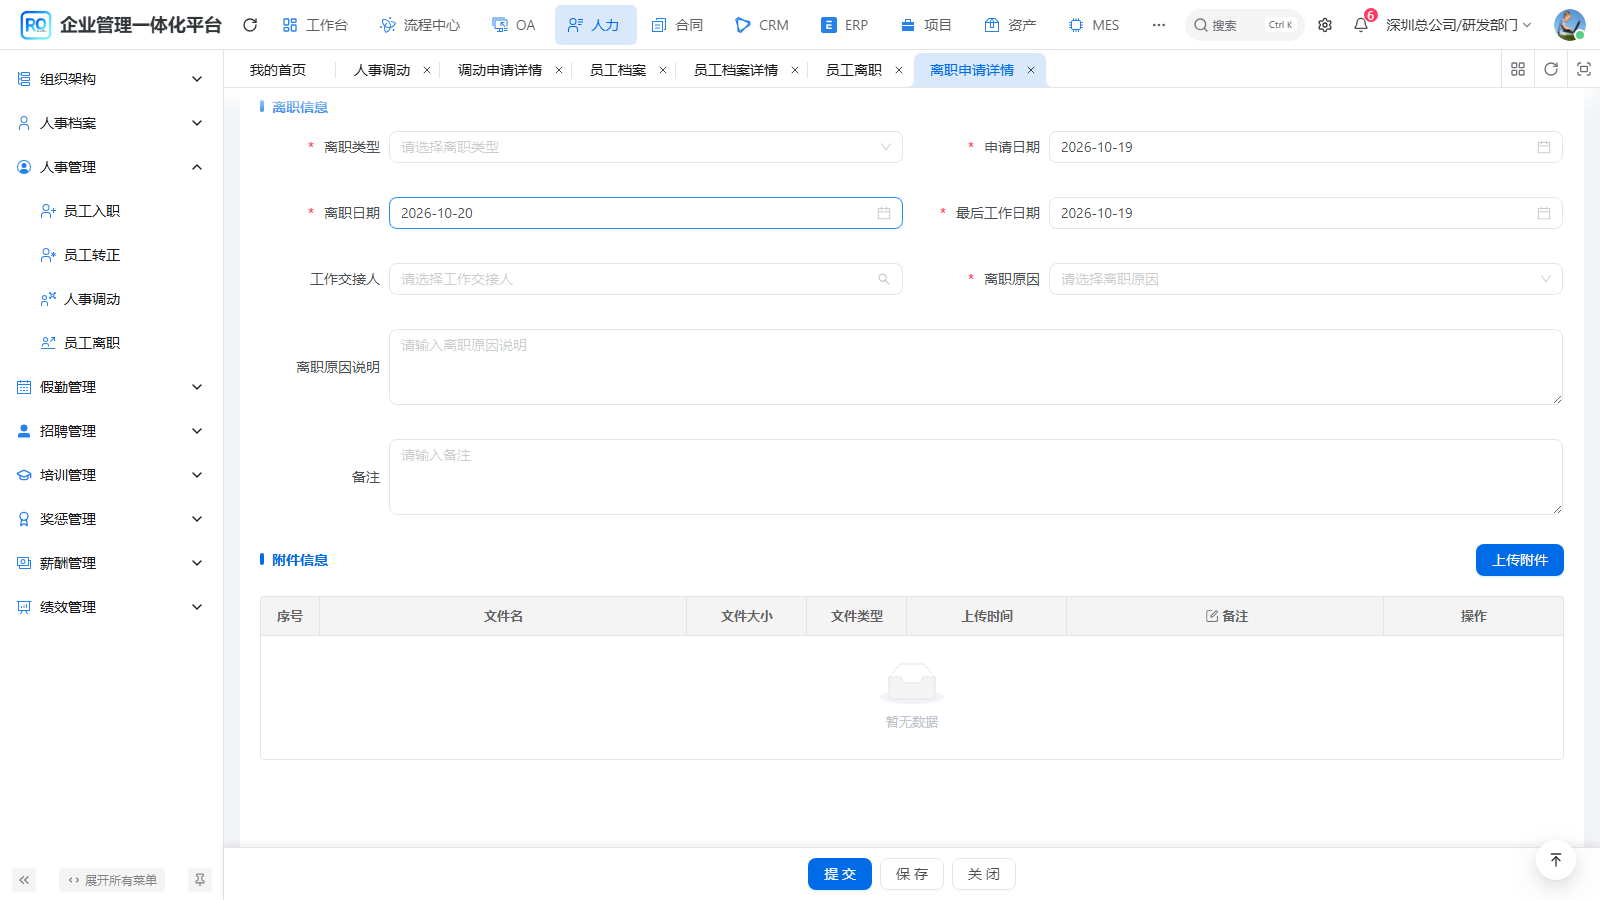The image size is (1600, 900).
Task: Close the 人事调动 tab
Action: coord(427,70)
